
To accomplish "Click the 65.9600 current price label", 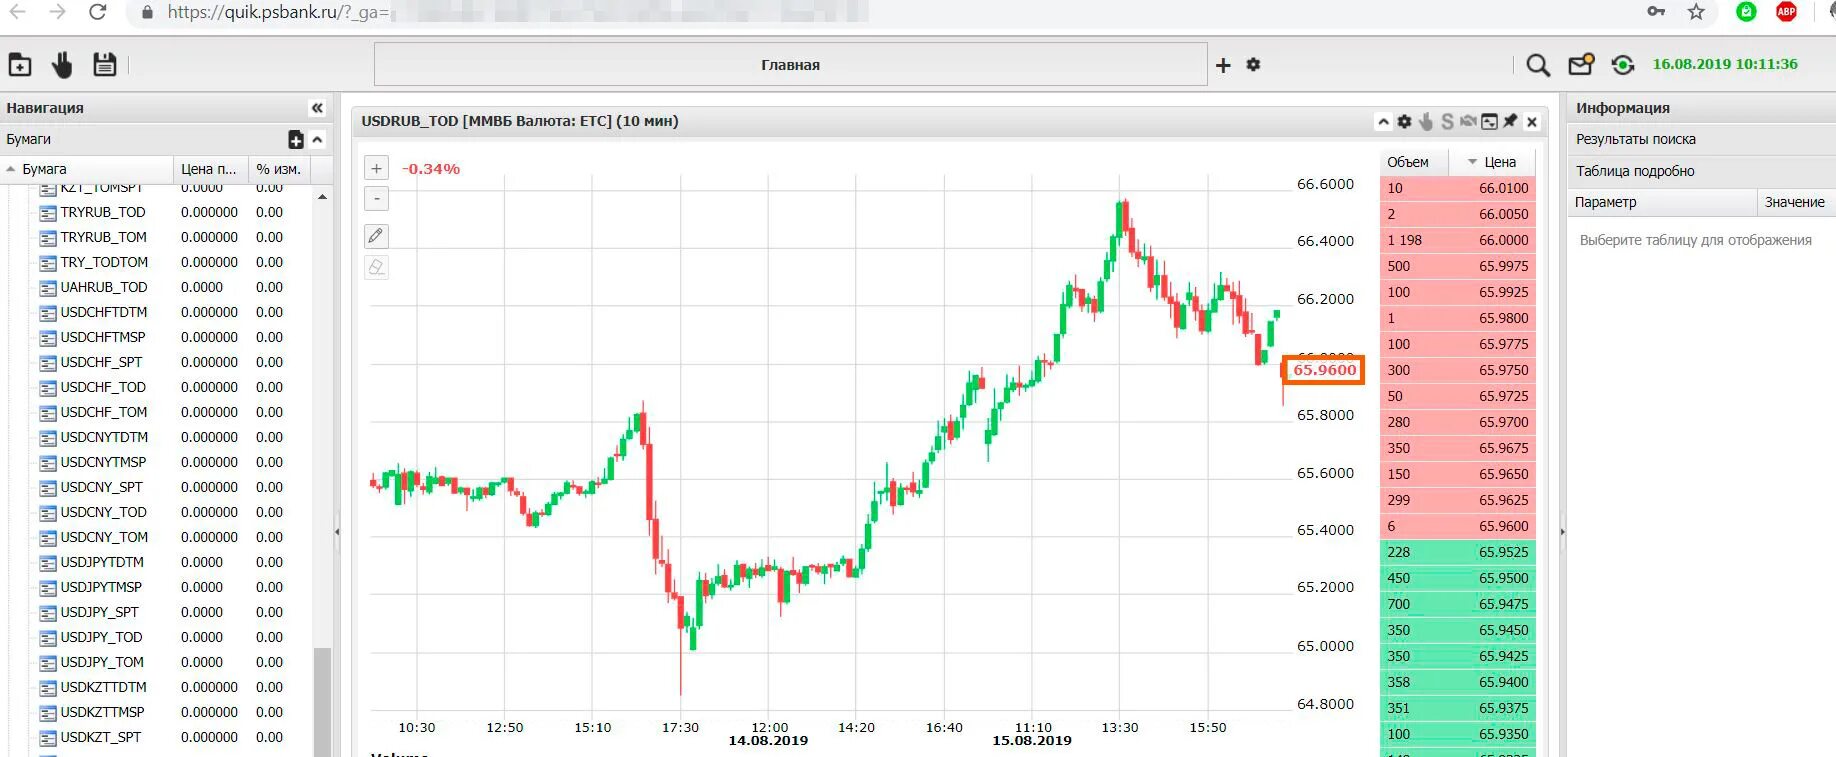I will coord(1324,370).
